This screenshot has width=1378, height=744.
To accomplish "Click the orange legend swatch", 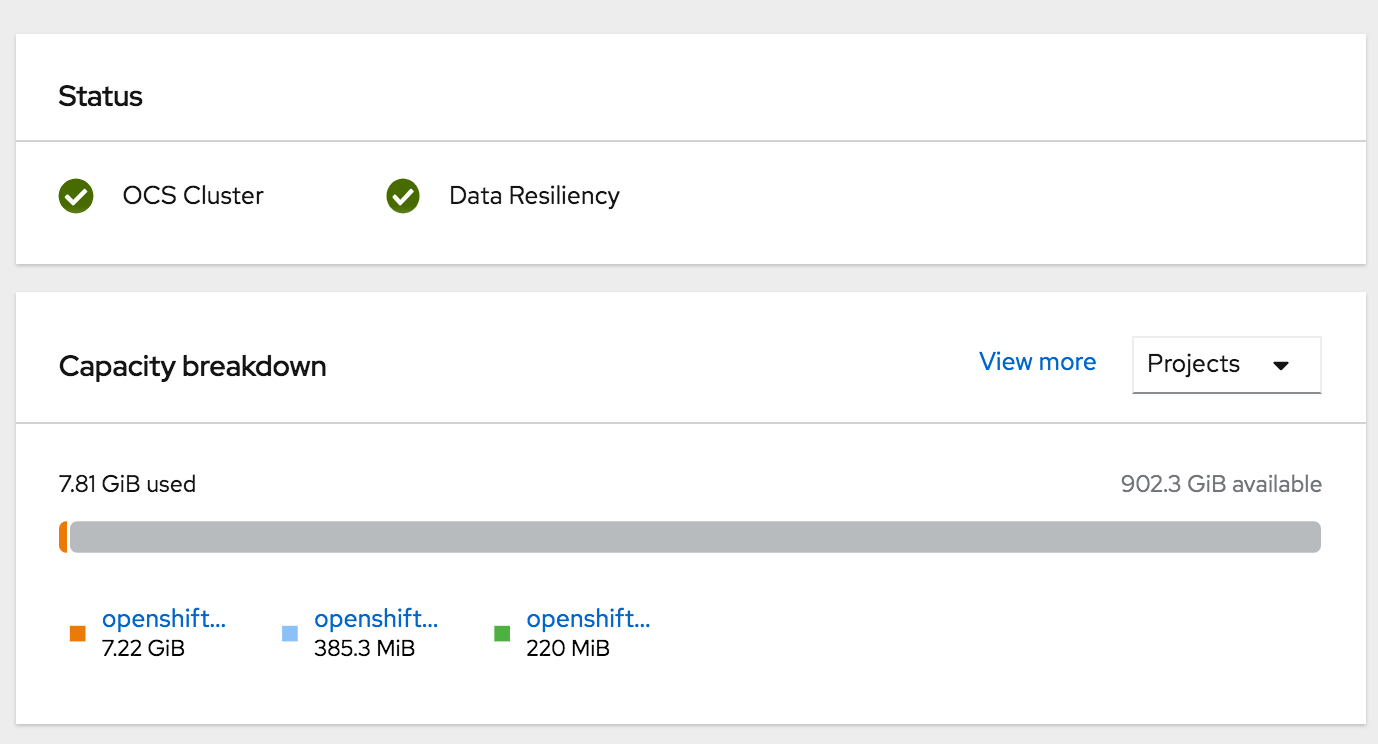I will pyautogui.click(x=78, y=633).
